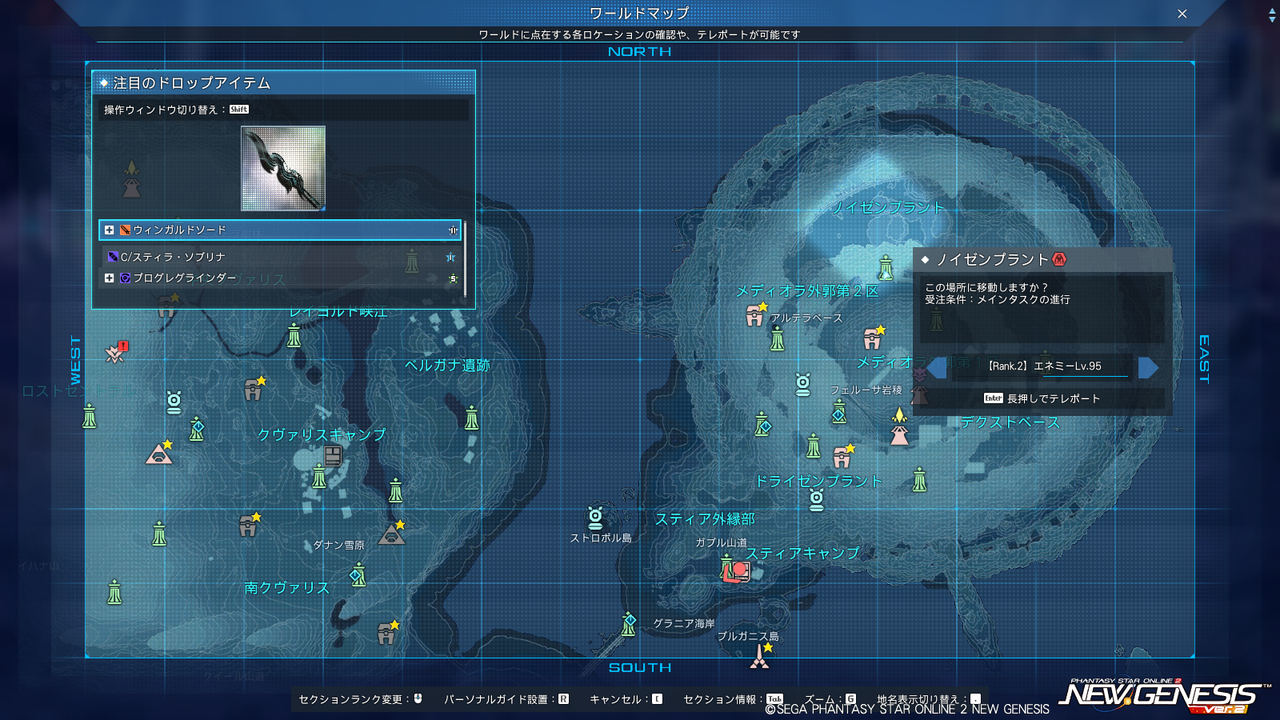Click the クヴァリスキャンプ map label
The width and height of the screenshot is (1280, 720).
click(321, 435)
